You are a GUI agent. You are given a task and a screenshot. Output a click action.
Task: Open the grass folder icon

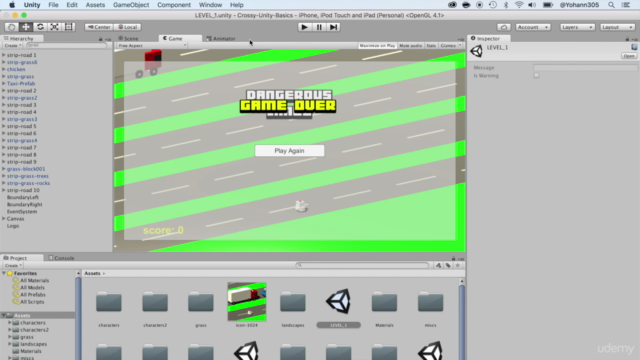tap(201, 302)
